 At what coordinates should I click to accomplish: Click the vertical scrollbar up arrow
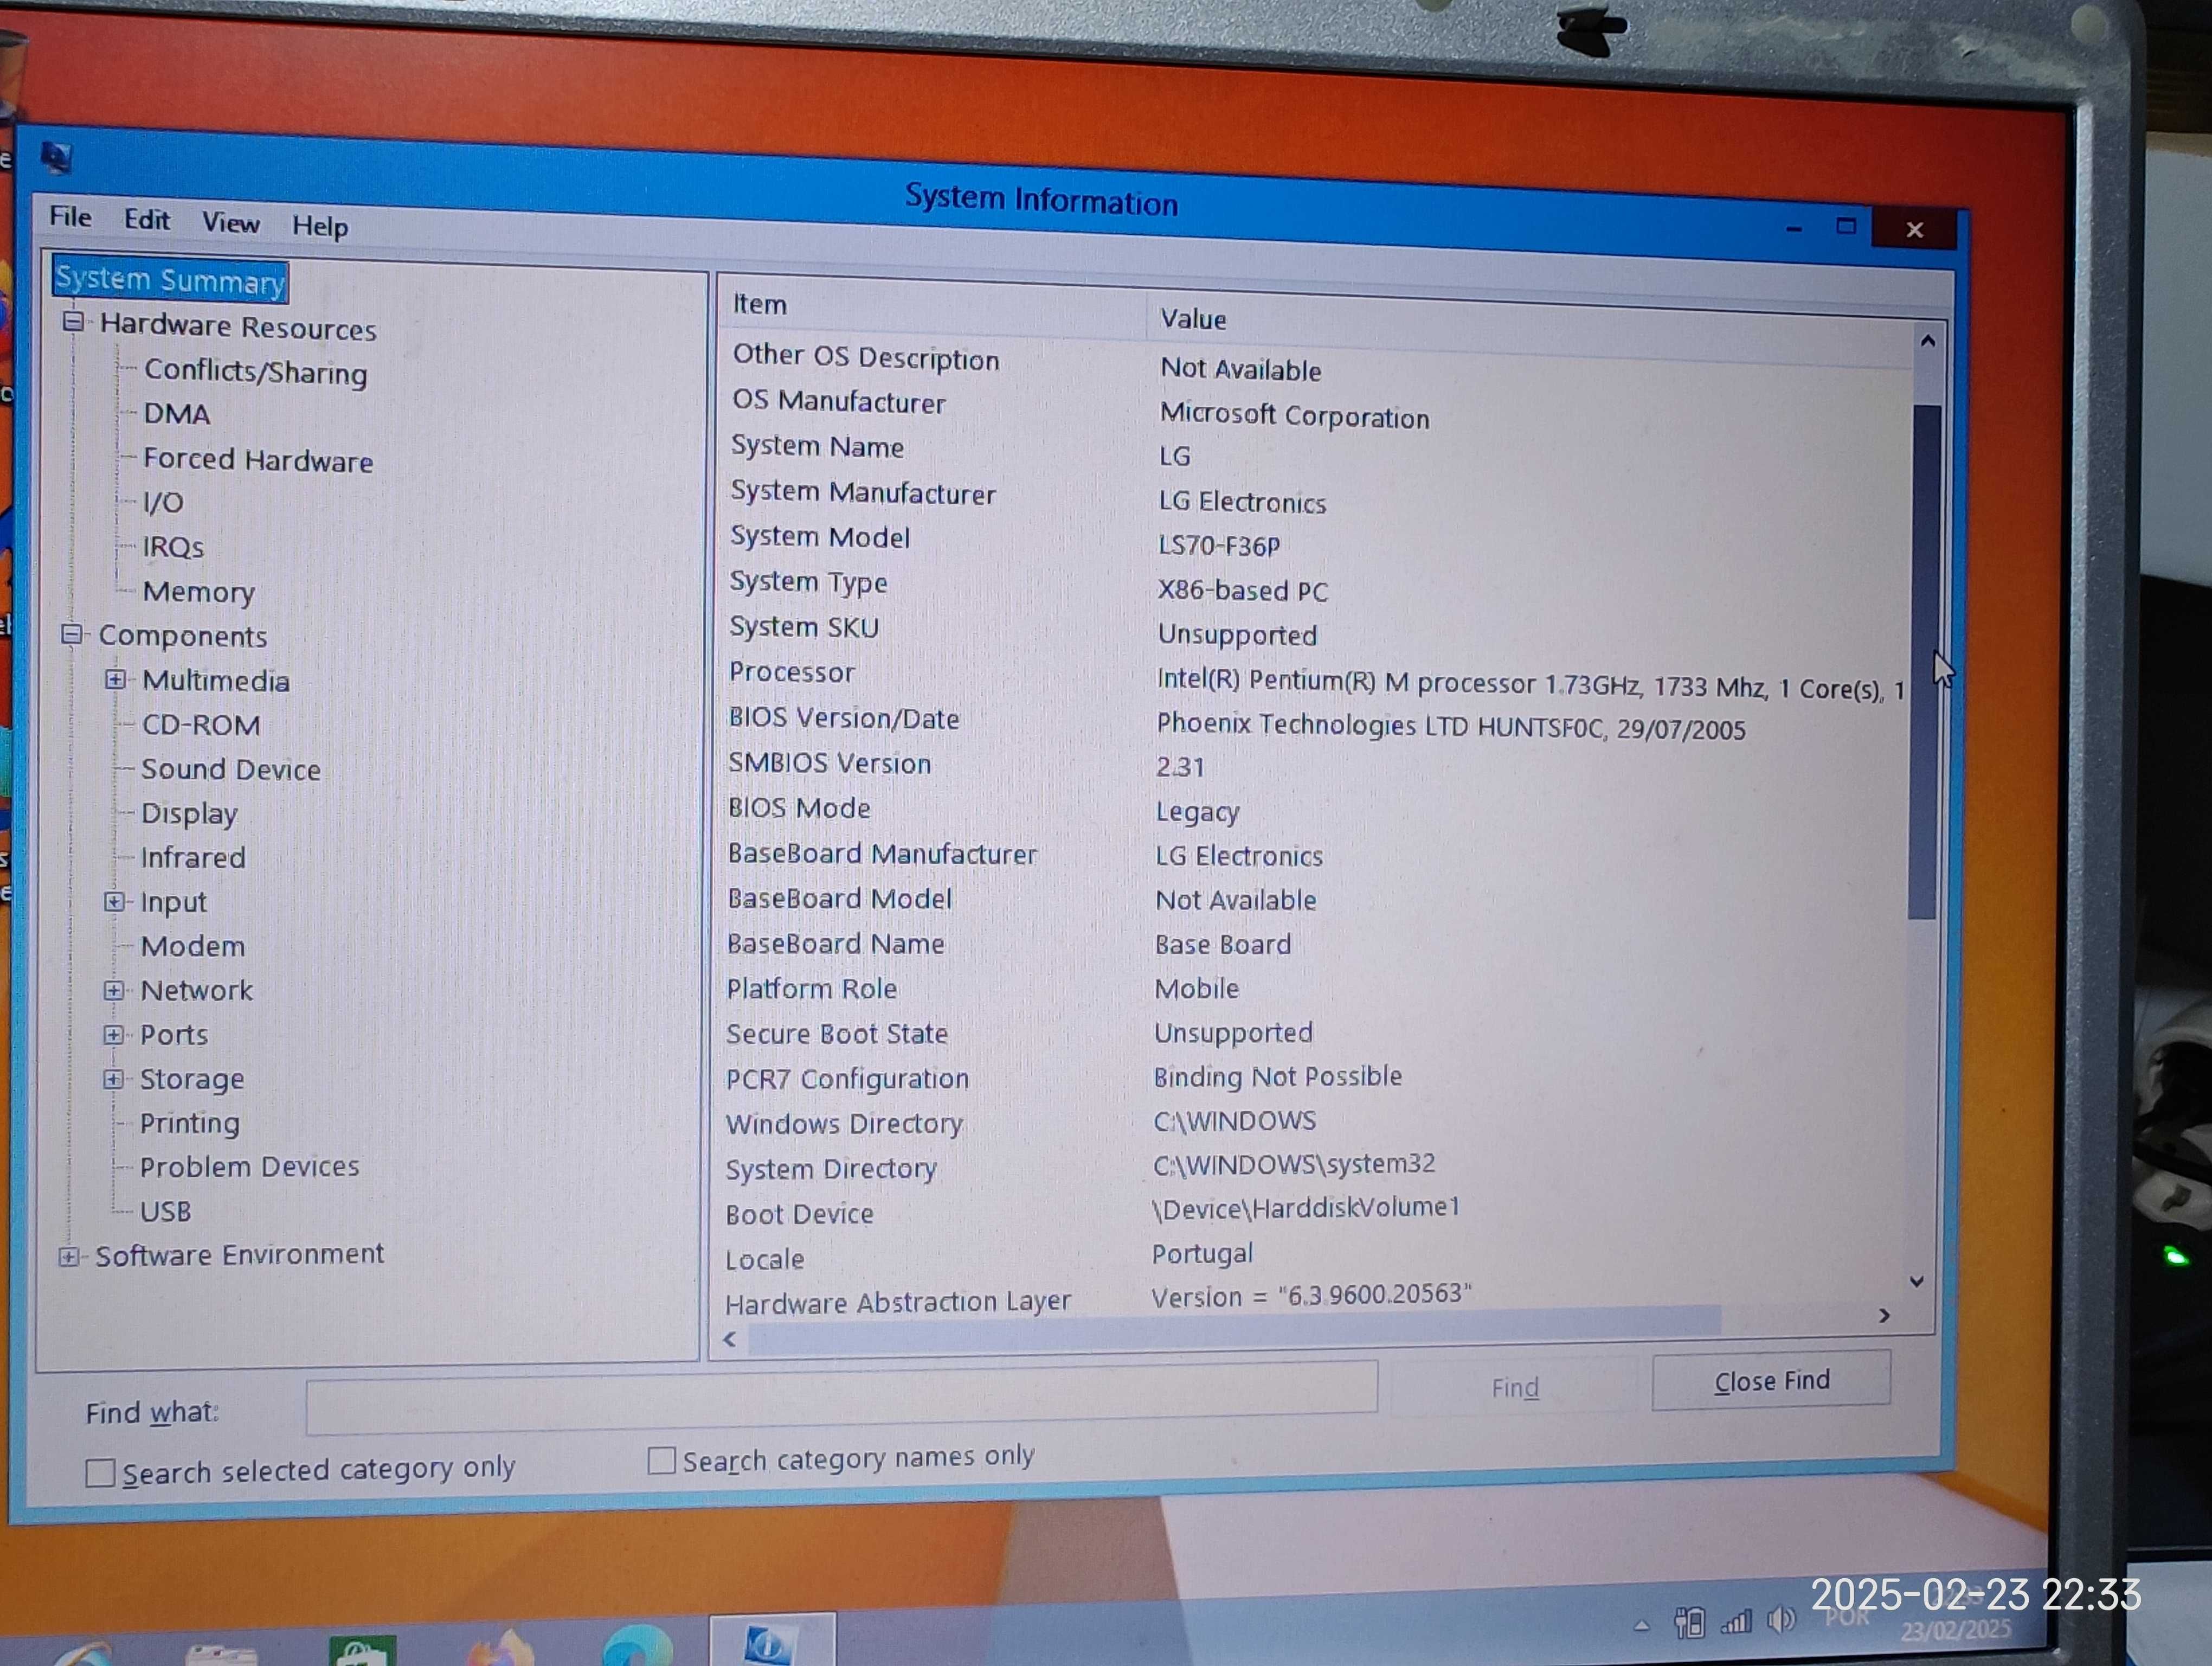1928,341
